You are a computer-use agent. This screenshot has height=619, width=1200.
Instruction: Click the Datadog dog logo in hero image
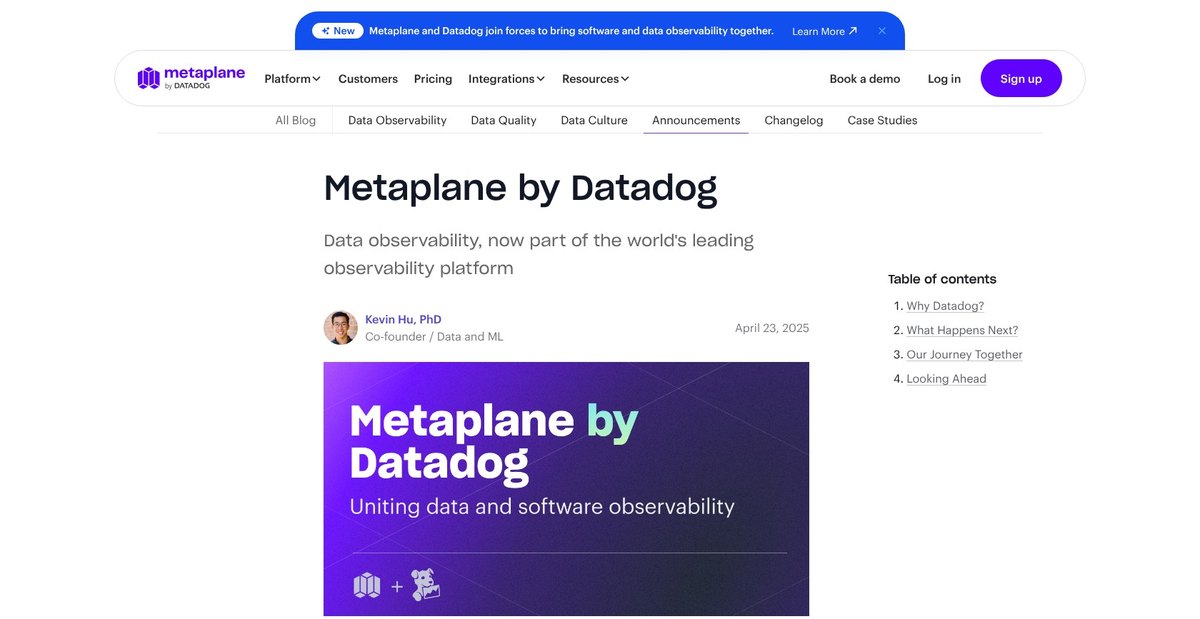click(x=426, y=585)
